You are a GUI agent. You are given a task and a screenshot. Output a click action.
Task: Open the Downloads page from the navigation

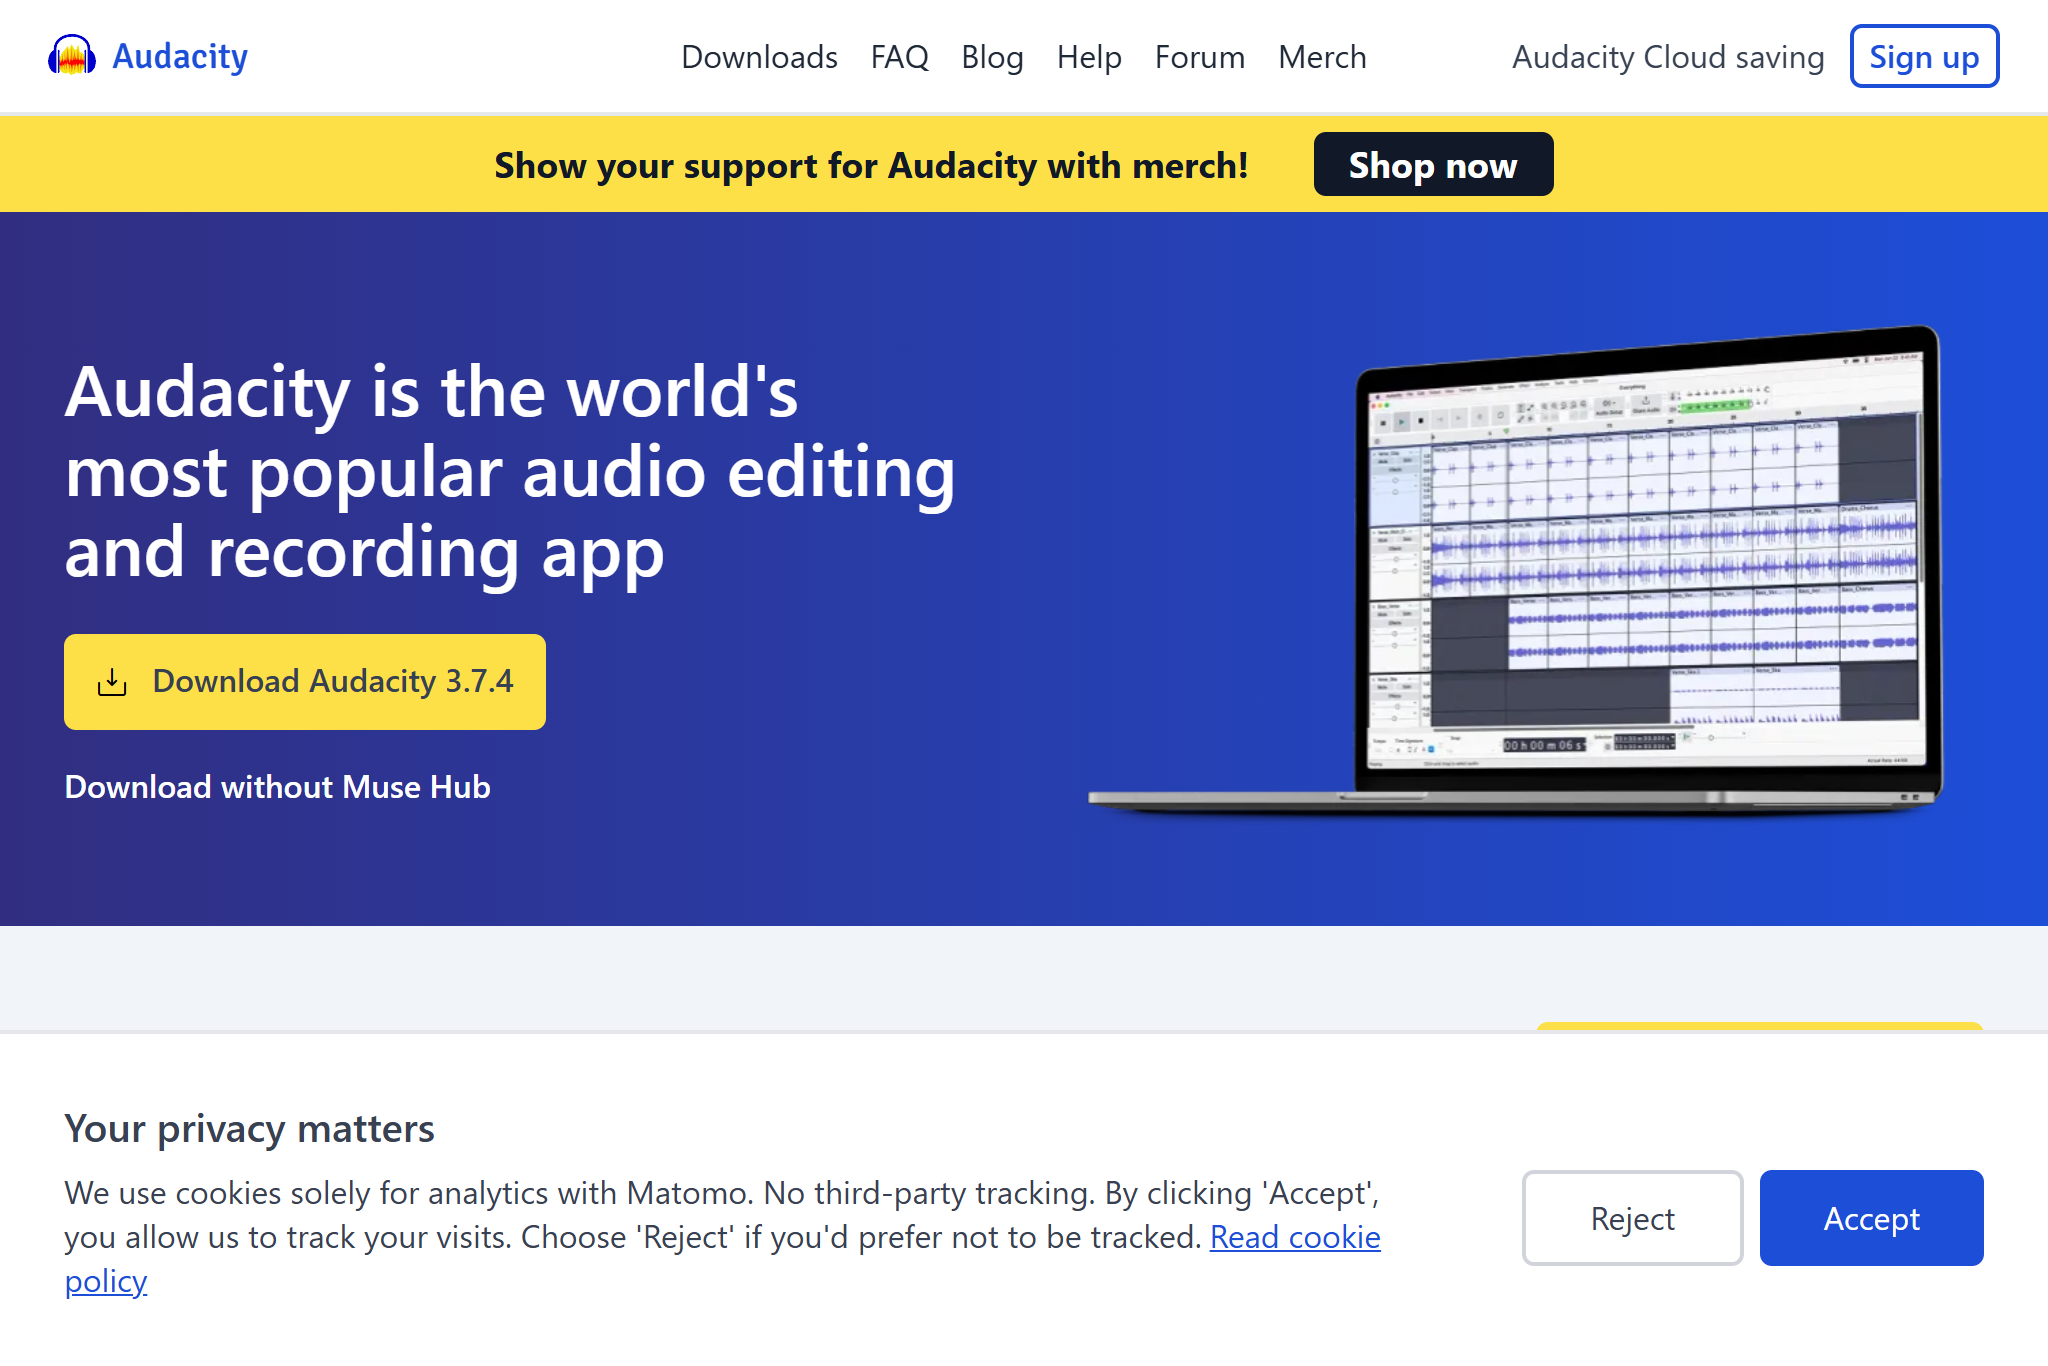coord(759,57)
